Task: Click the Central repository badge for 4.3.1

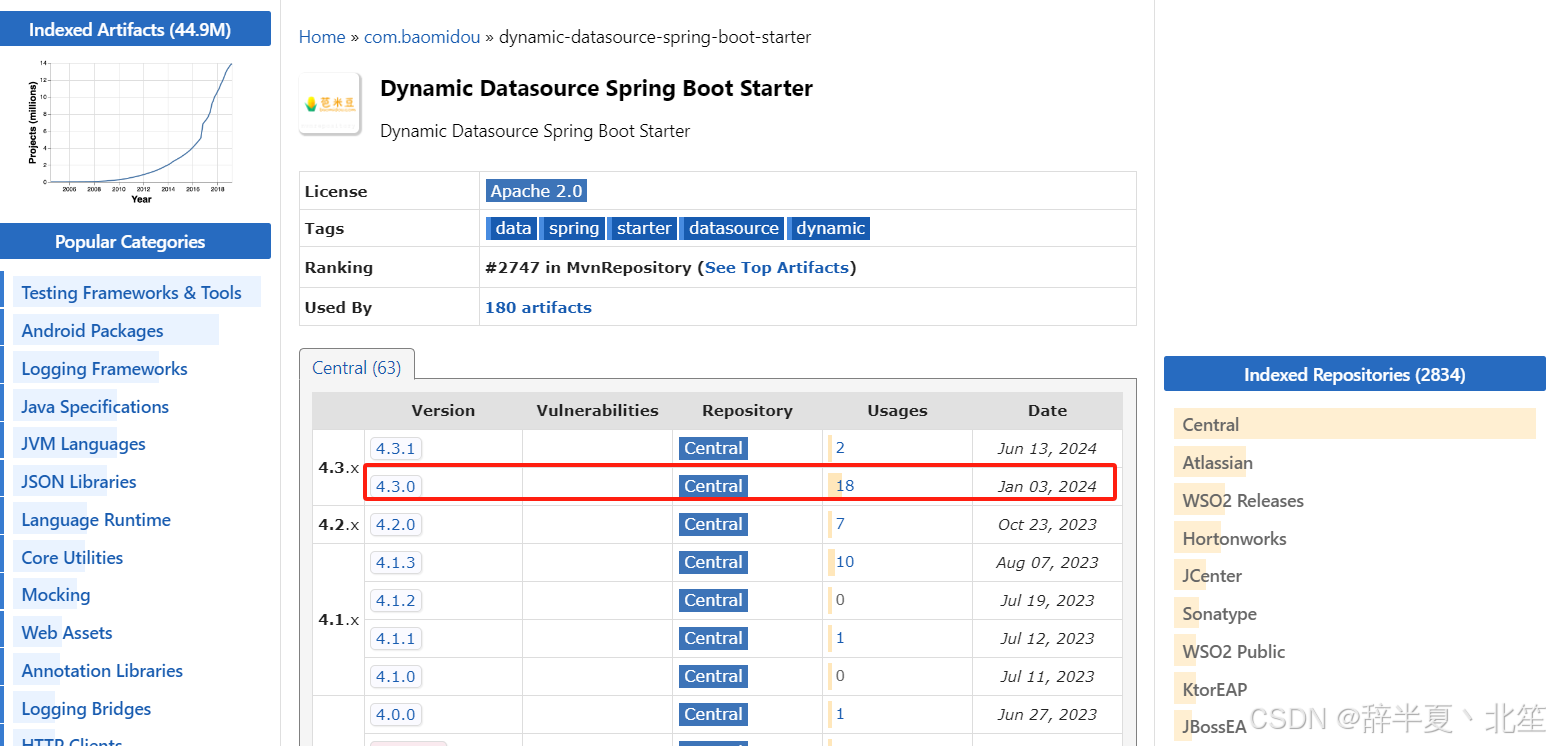Action: click(x=713, y=449)
